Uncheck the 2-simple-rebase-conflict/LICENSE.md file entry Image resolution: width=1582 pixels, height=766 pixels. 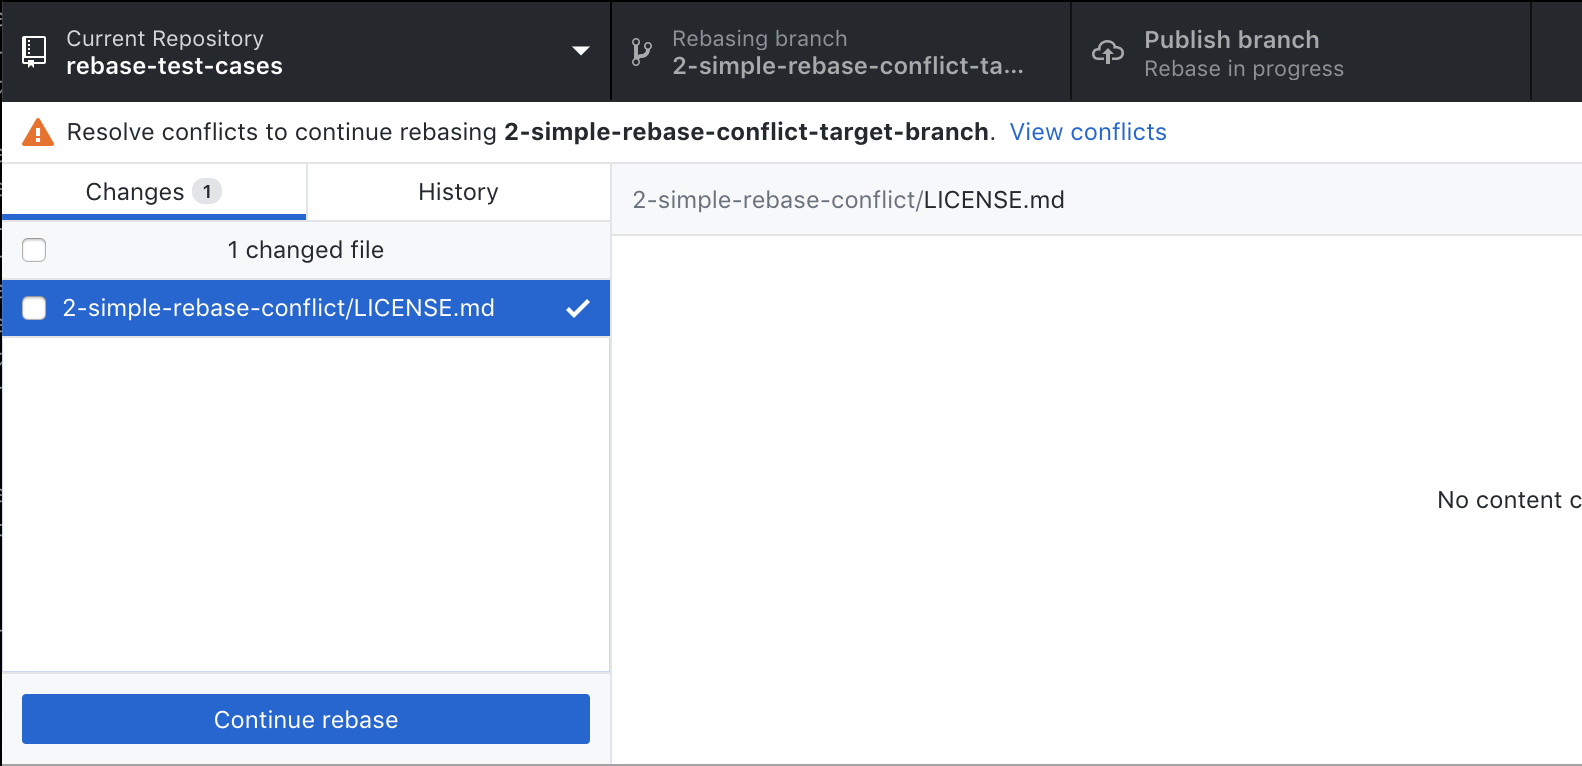coord(33,308)
